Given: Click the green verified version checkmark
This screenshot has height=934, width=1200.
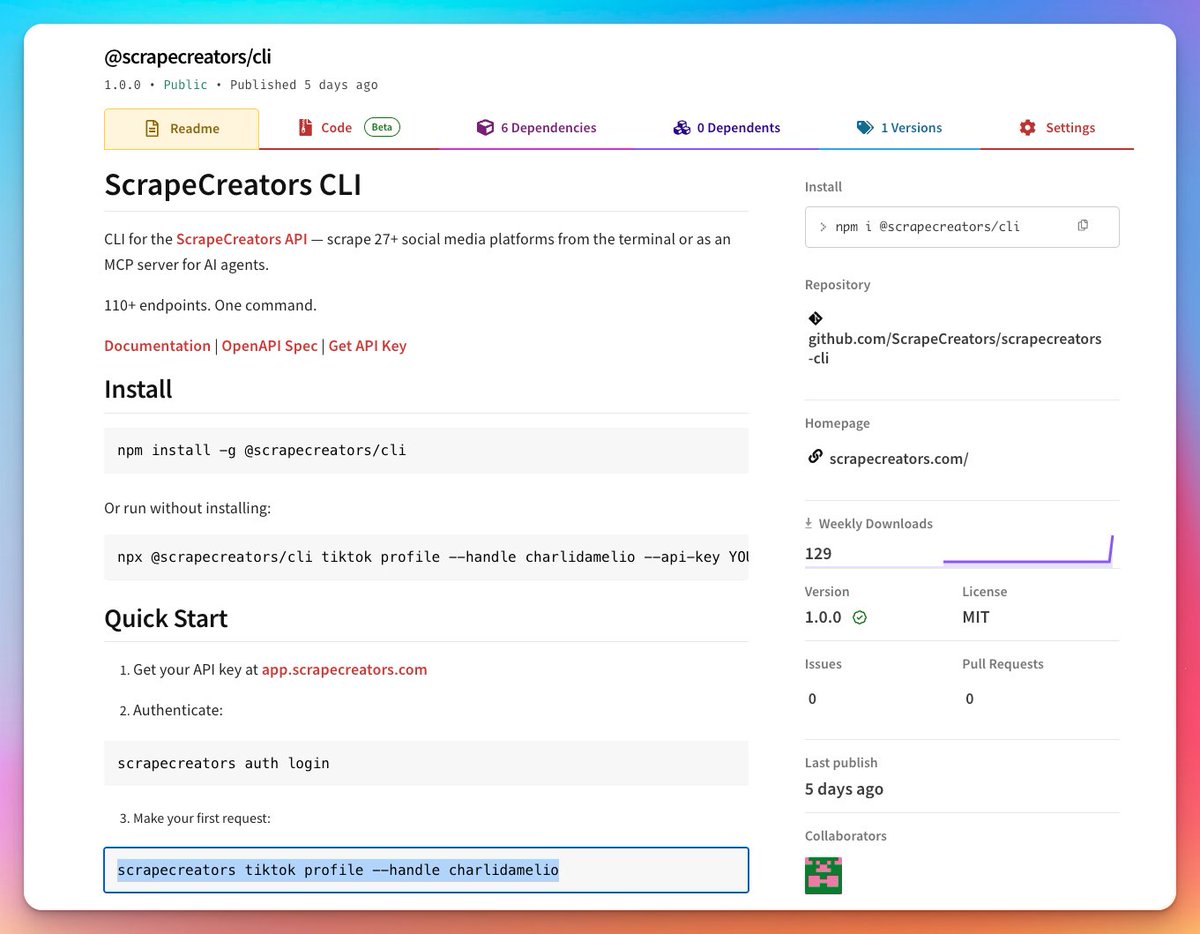Looking at the screenshot, I should click(x=859, y=618).
